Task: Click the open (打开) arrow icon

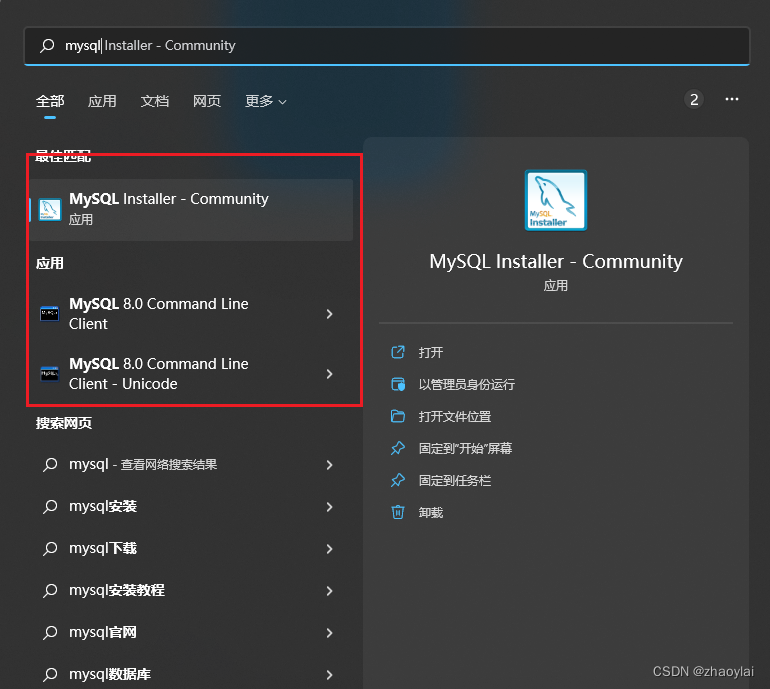Action: (x=398, y=352)
